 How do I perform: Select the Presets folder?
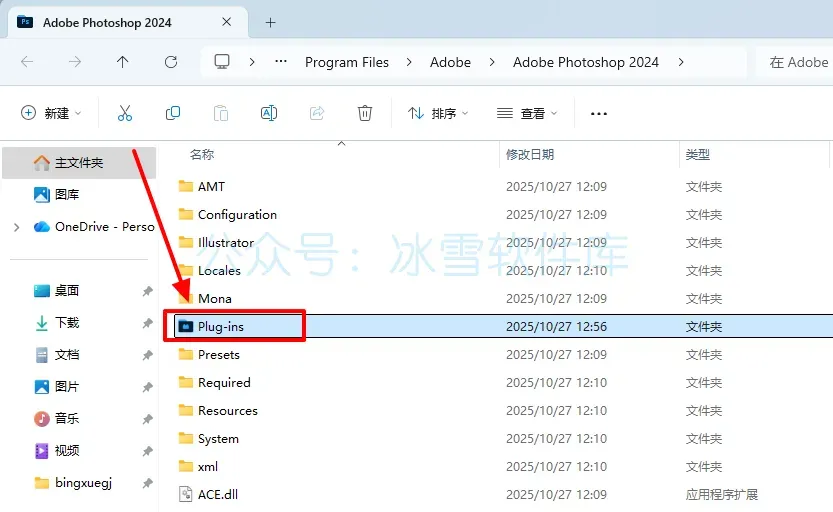[x=218, y=355]
